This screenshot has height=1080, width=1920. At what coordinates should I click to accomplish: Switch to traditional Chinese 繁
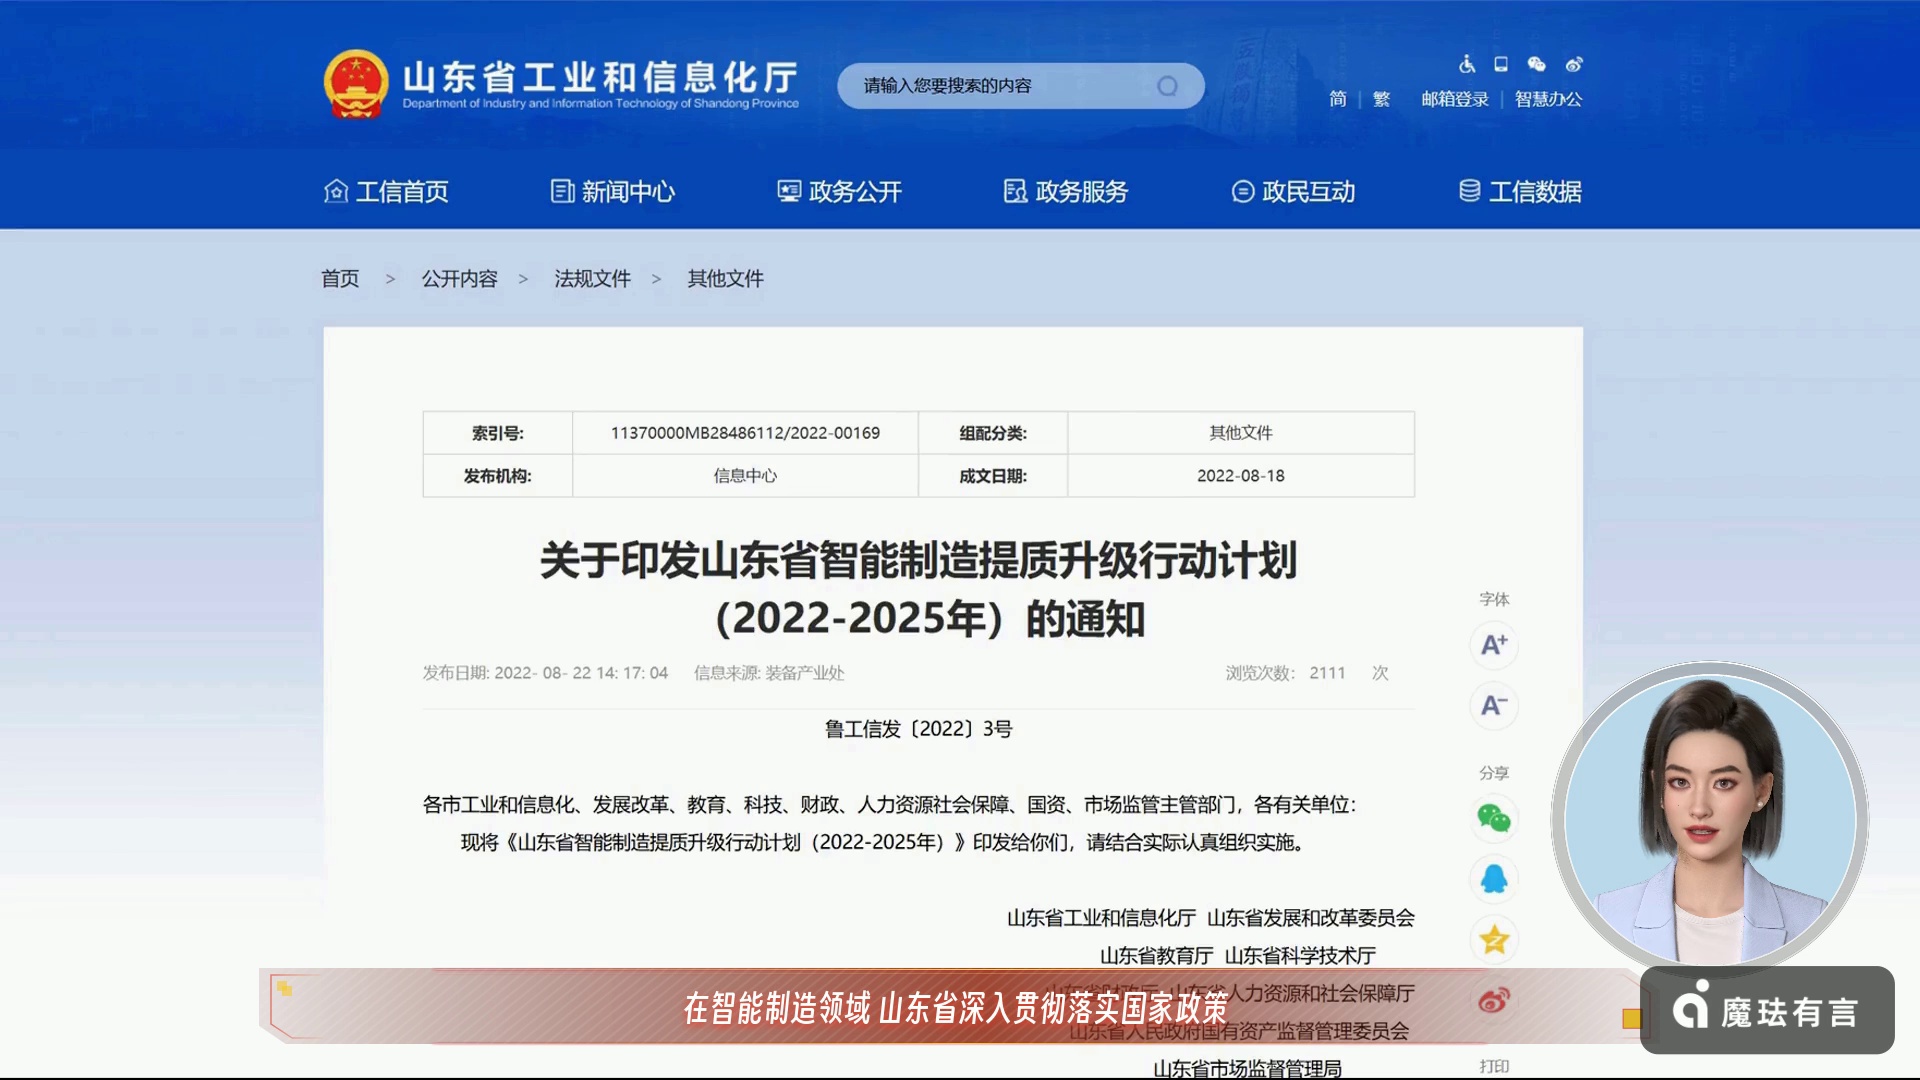pos(1381,99)
